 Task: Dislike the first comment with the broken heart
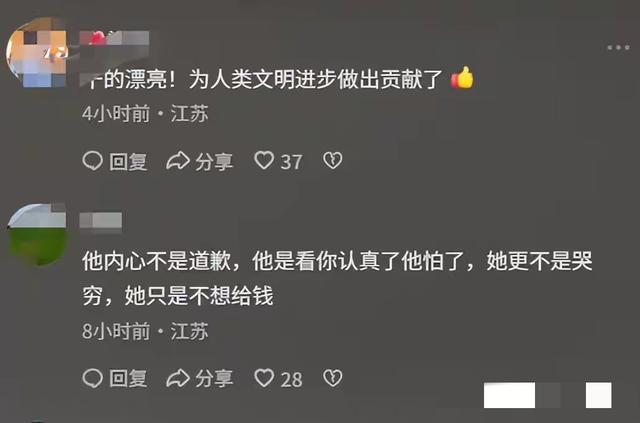point(333,160)
